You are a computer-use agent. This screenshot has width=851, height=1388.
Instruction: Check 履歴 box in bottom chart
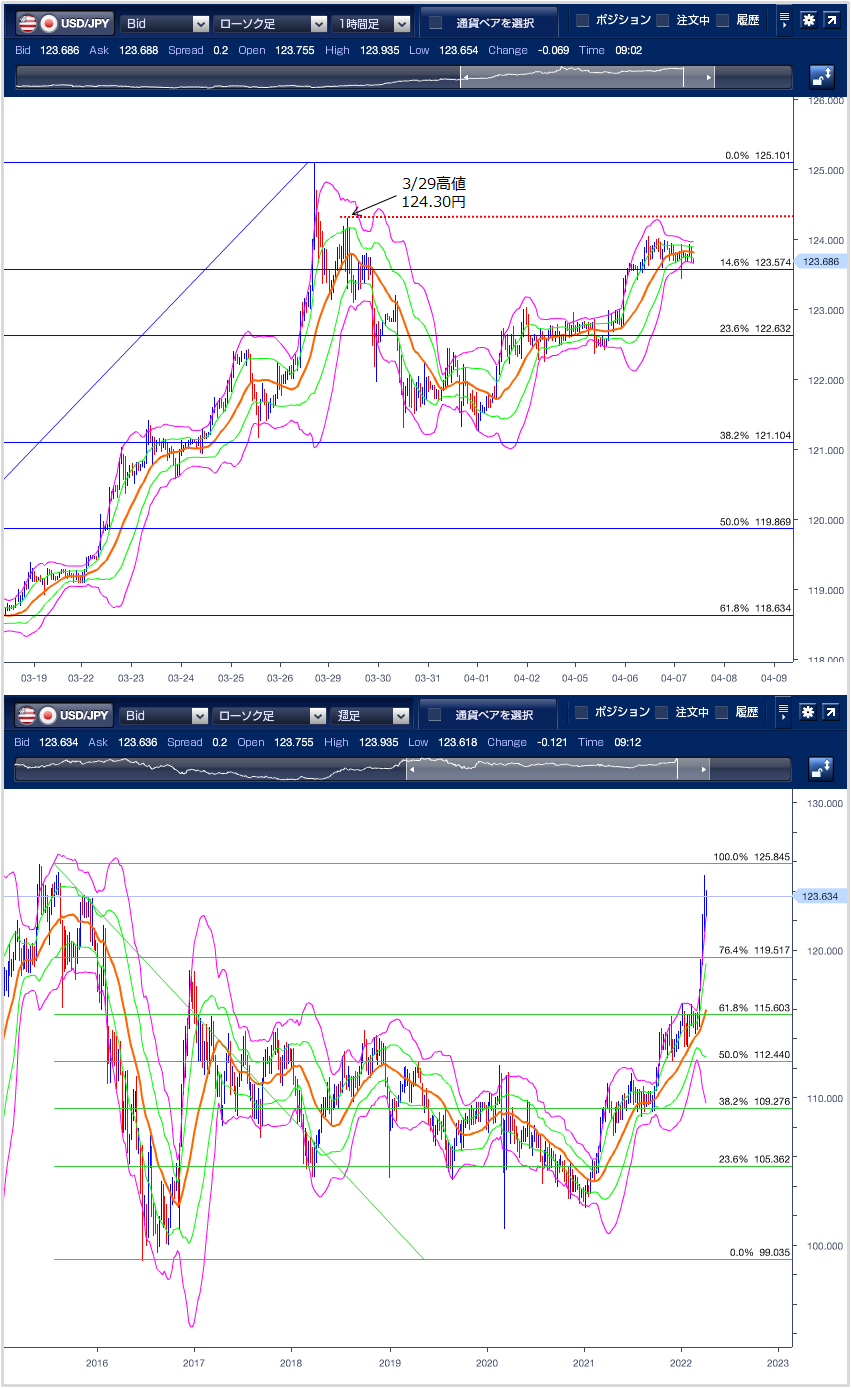pyautogui.click(x=722, y=713)
